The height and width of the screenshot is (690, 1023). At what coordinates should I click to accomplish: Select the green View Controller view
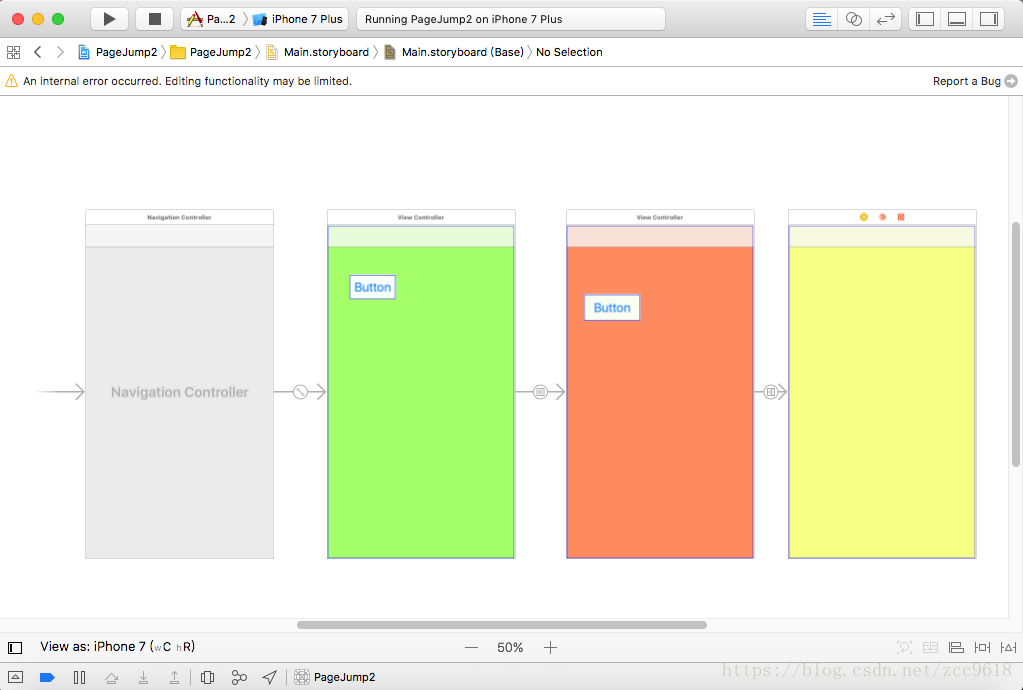tap(421, 402)
